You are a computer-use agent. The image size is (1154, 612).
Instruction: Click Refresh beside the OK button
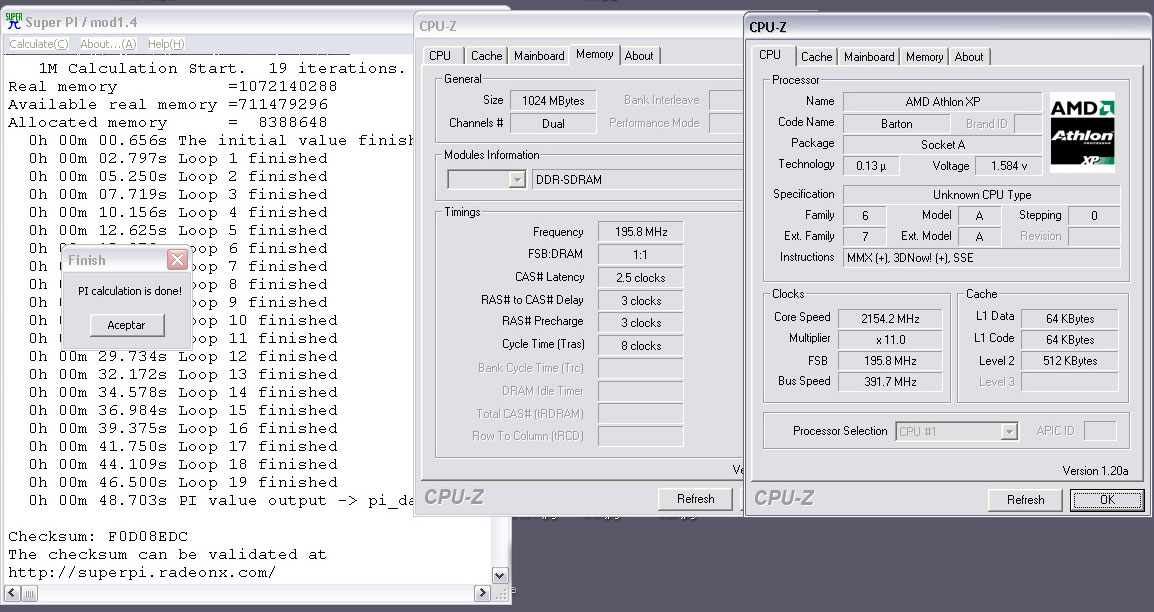point(1025,500)
